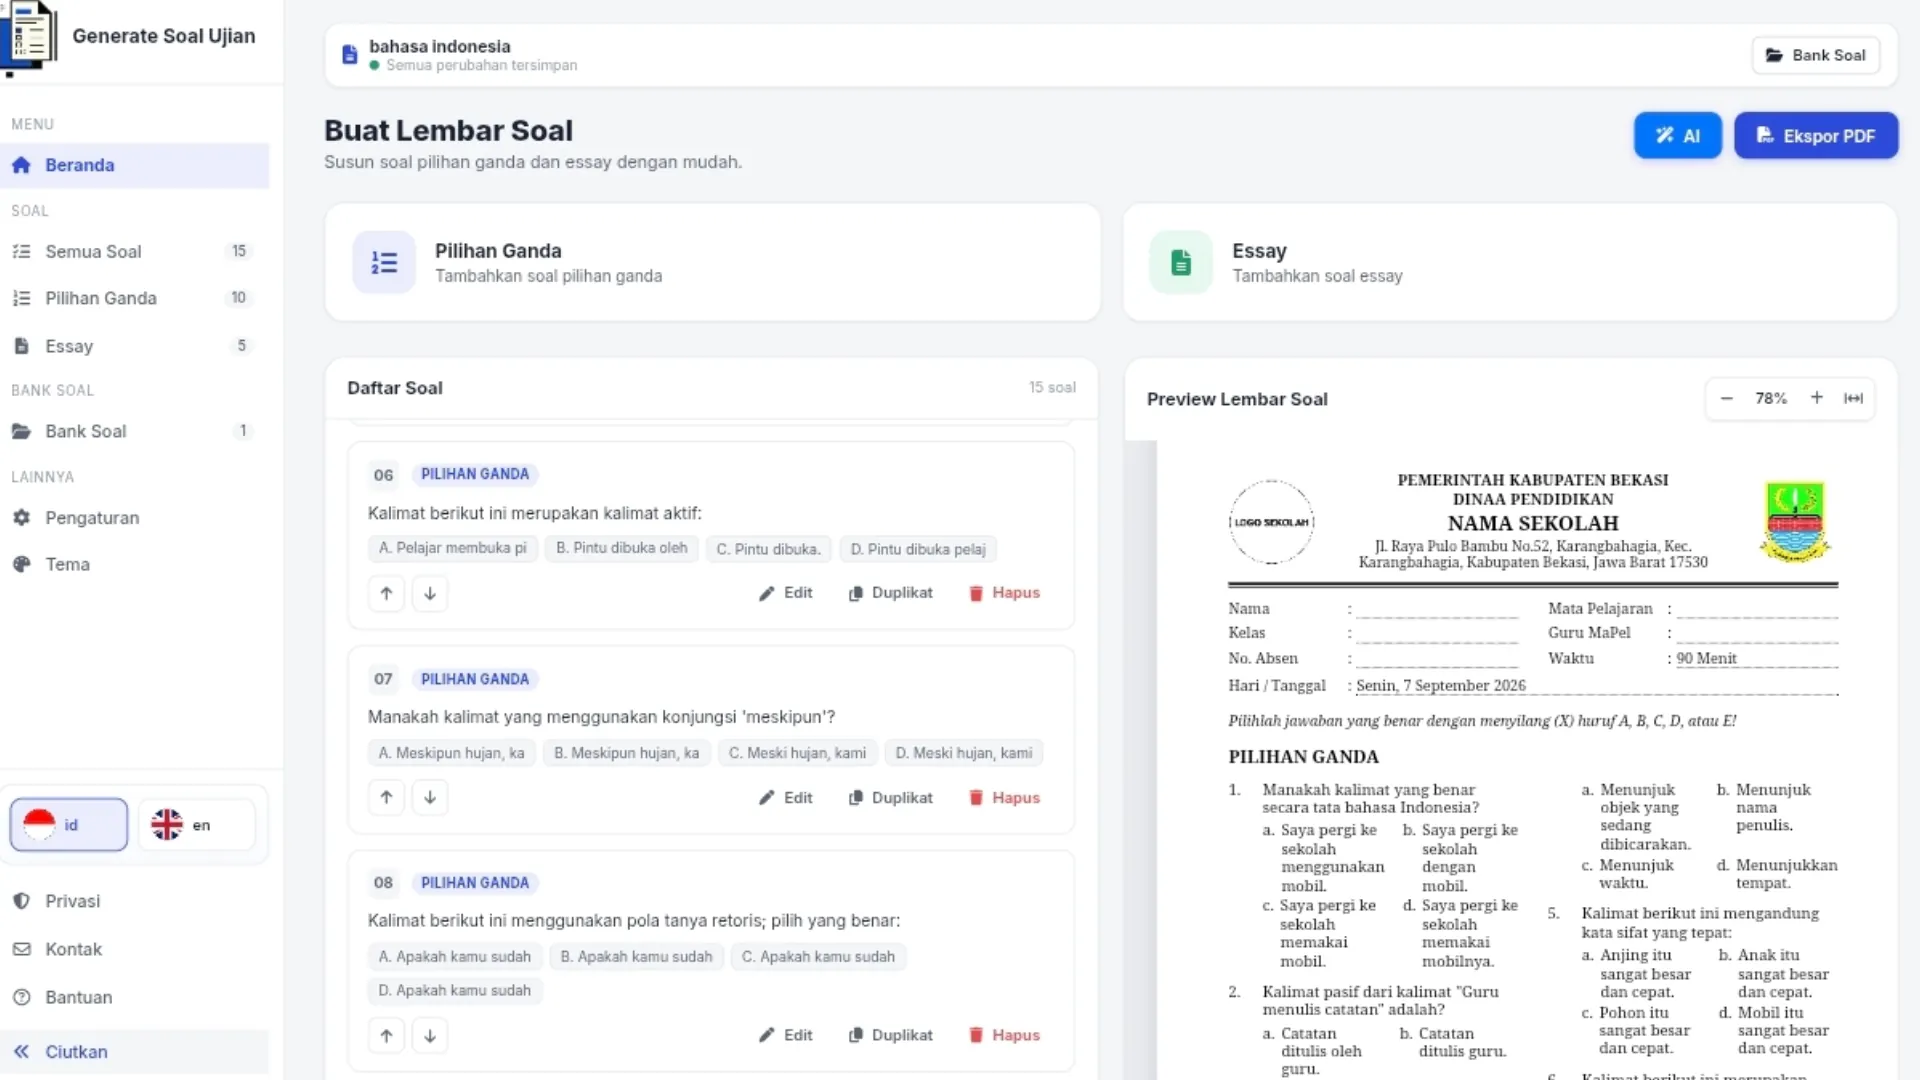Switch language to Indonesian (id)
The height and width of the screenshot is (1080, 1920).
tap(69, 825)
